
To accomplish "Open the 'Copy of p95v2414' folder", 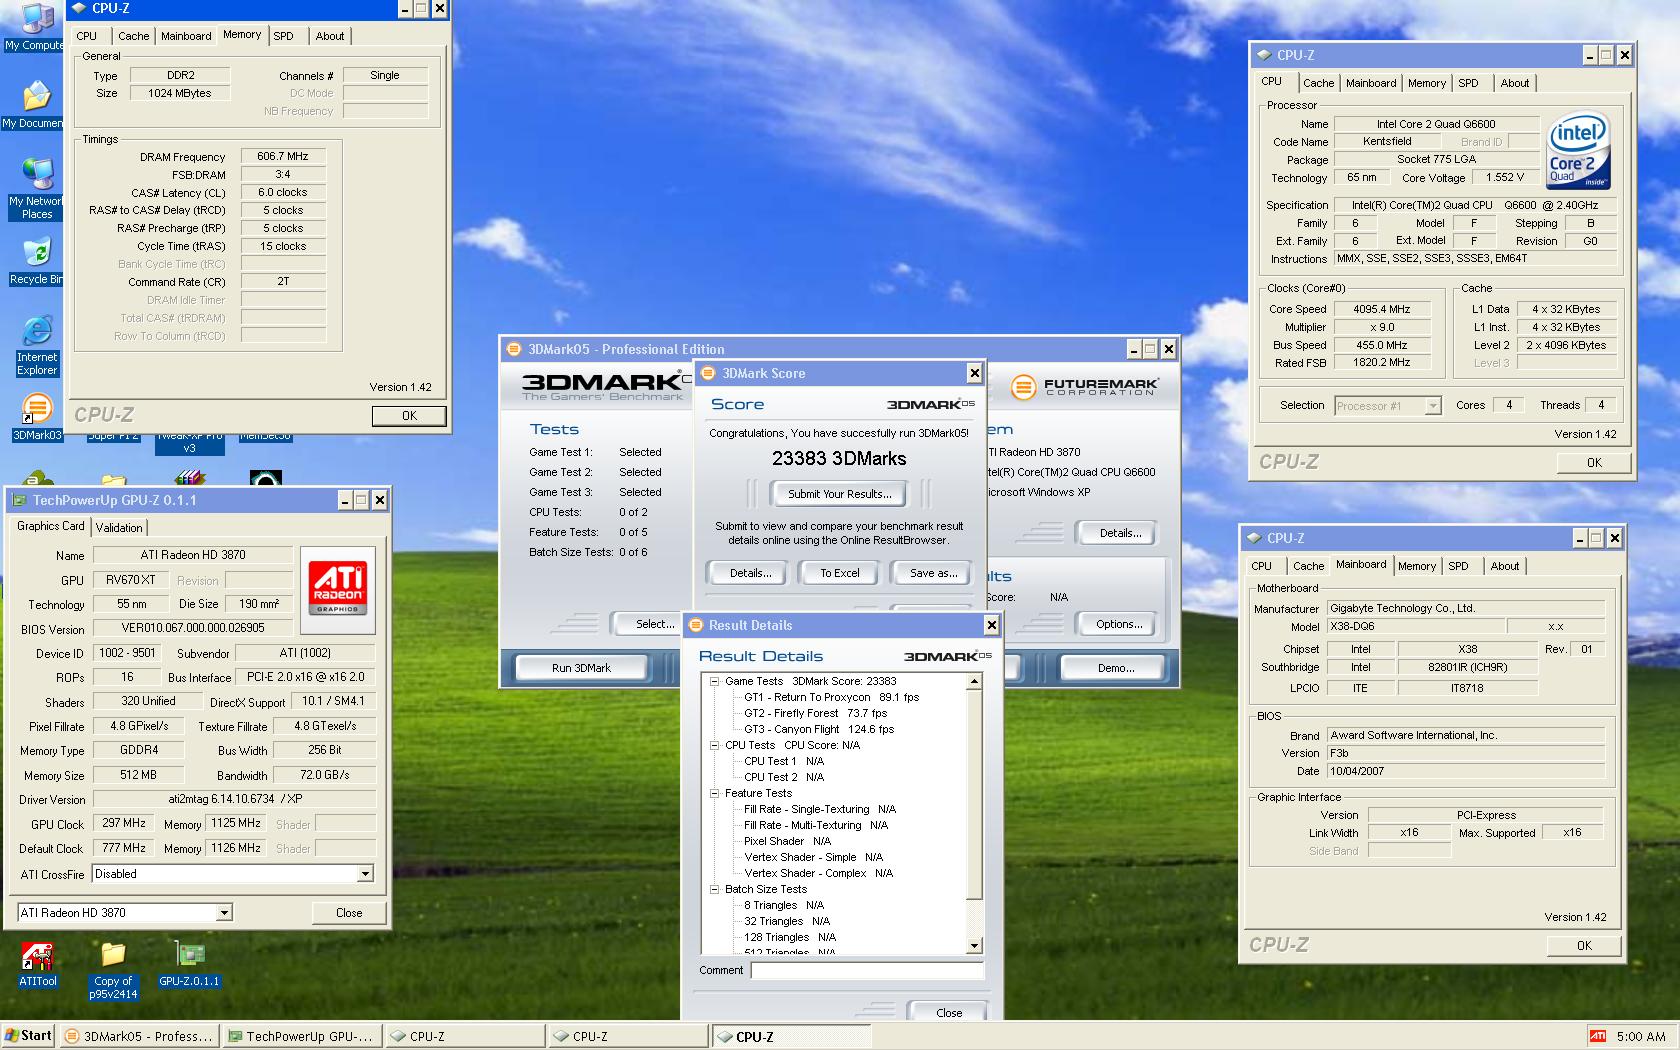I will pyautogui.click(x=113, y=970).
